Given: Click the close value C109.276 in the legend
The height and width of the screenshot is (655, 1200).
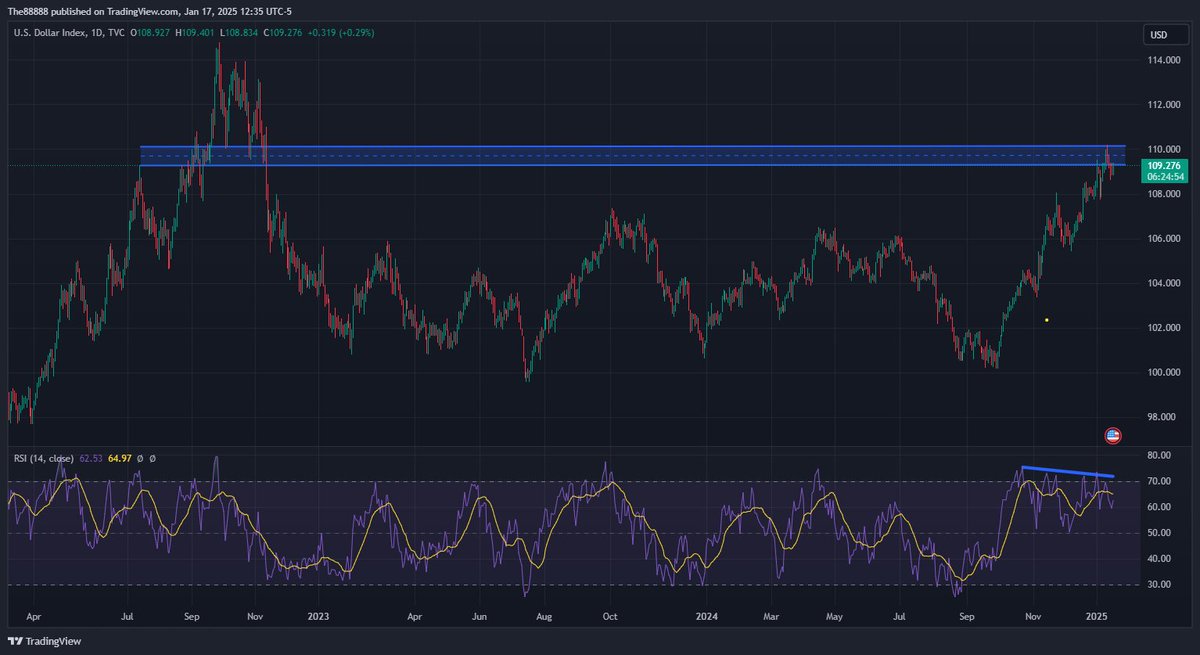Looking at the screenshot, I should tap(282, 33).
